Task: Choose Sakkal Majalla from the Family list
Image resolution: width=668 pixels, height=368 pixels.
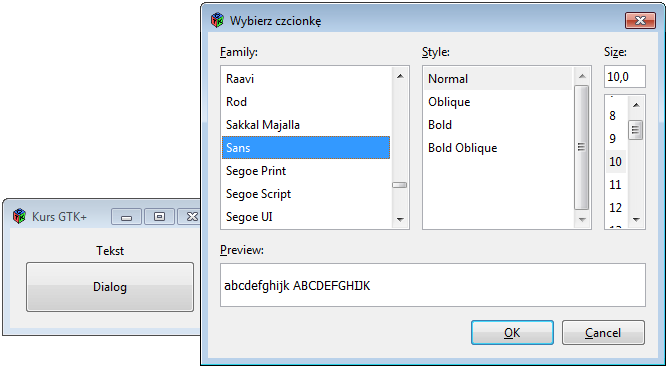Action: (x=306, y=125)
